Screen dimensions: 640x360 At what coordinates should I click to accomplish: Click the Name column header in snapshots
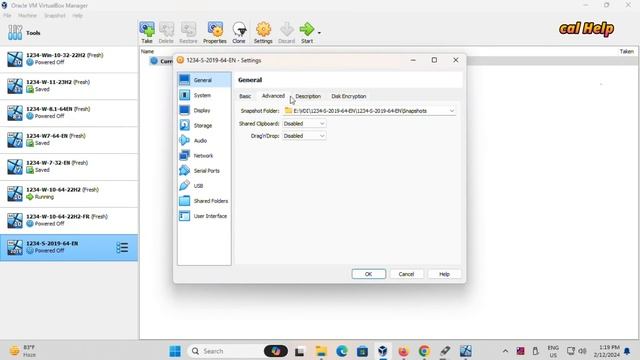(x=147, y=51)
